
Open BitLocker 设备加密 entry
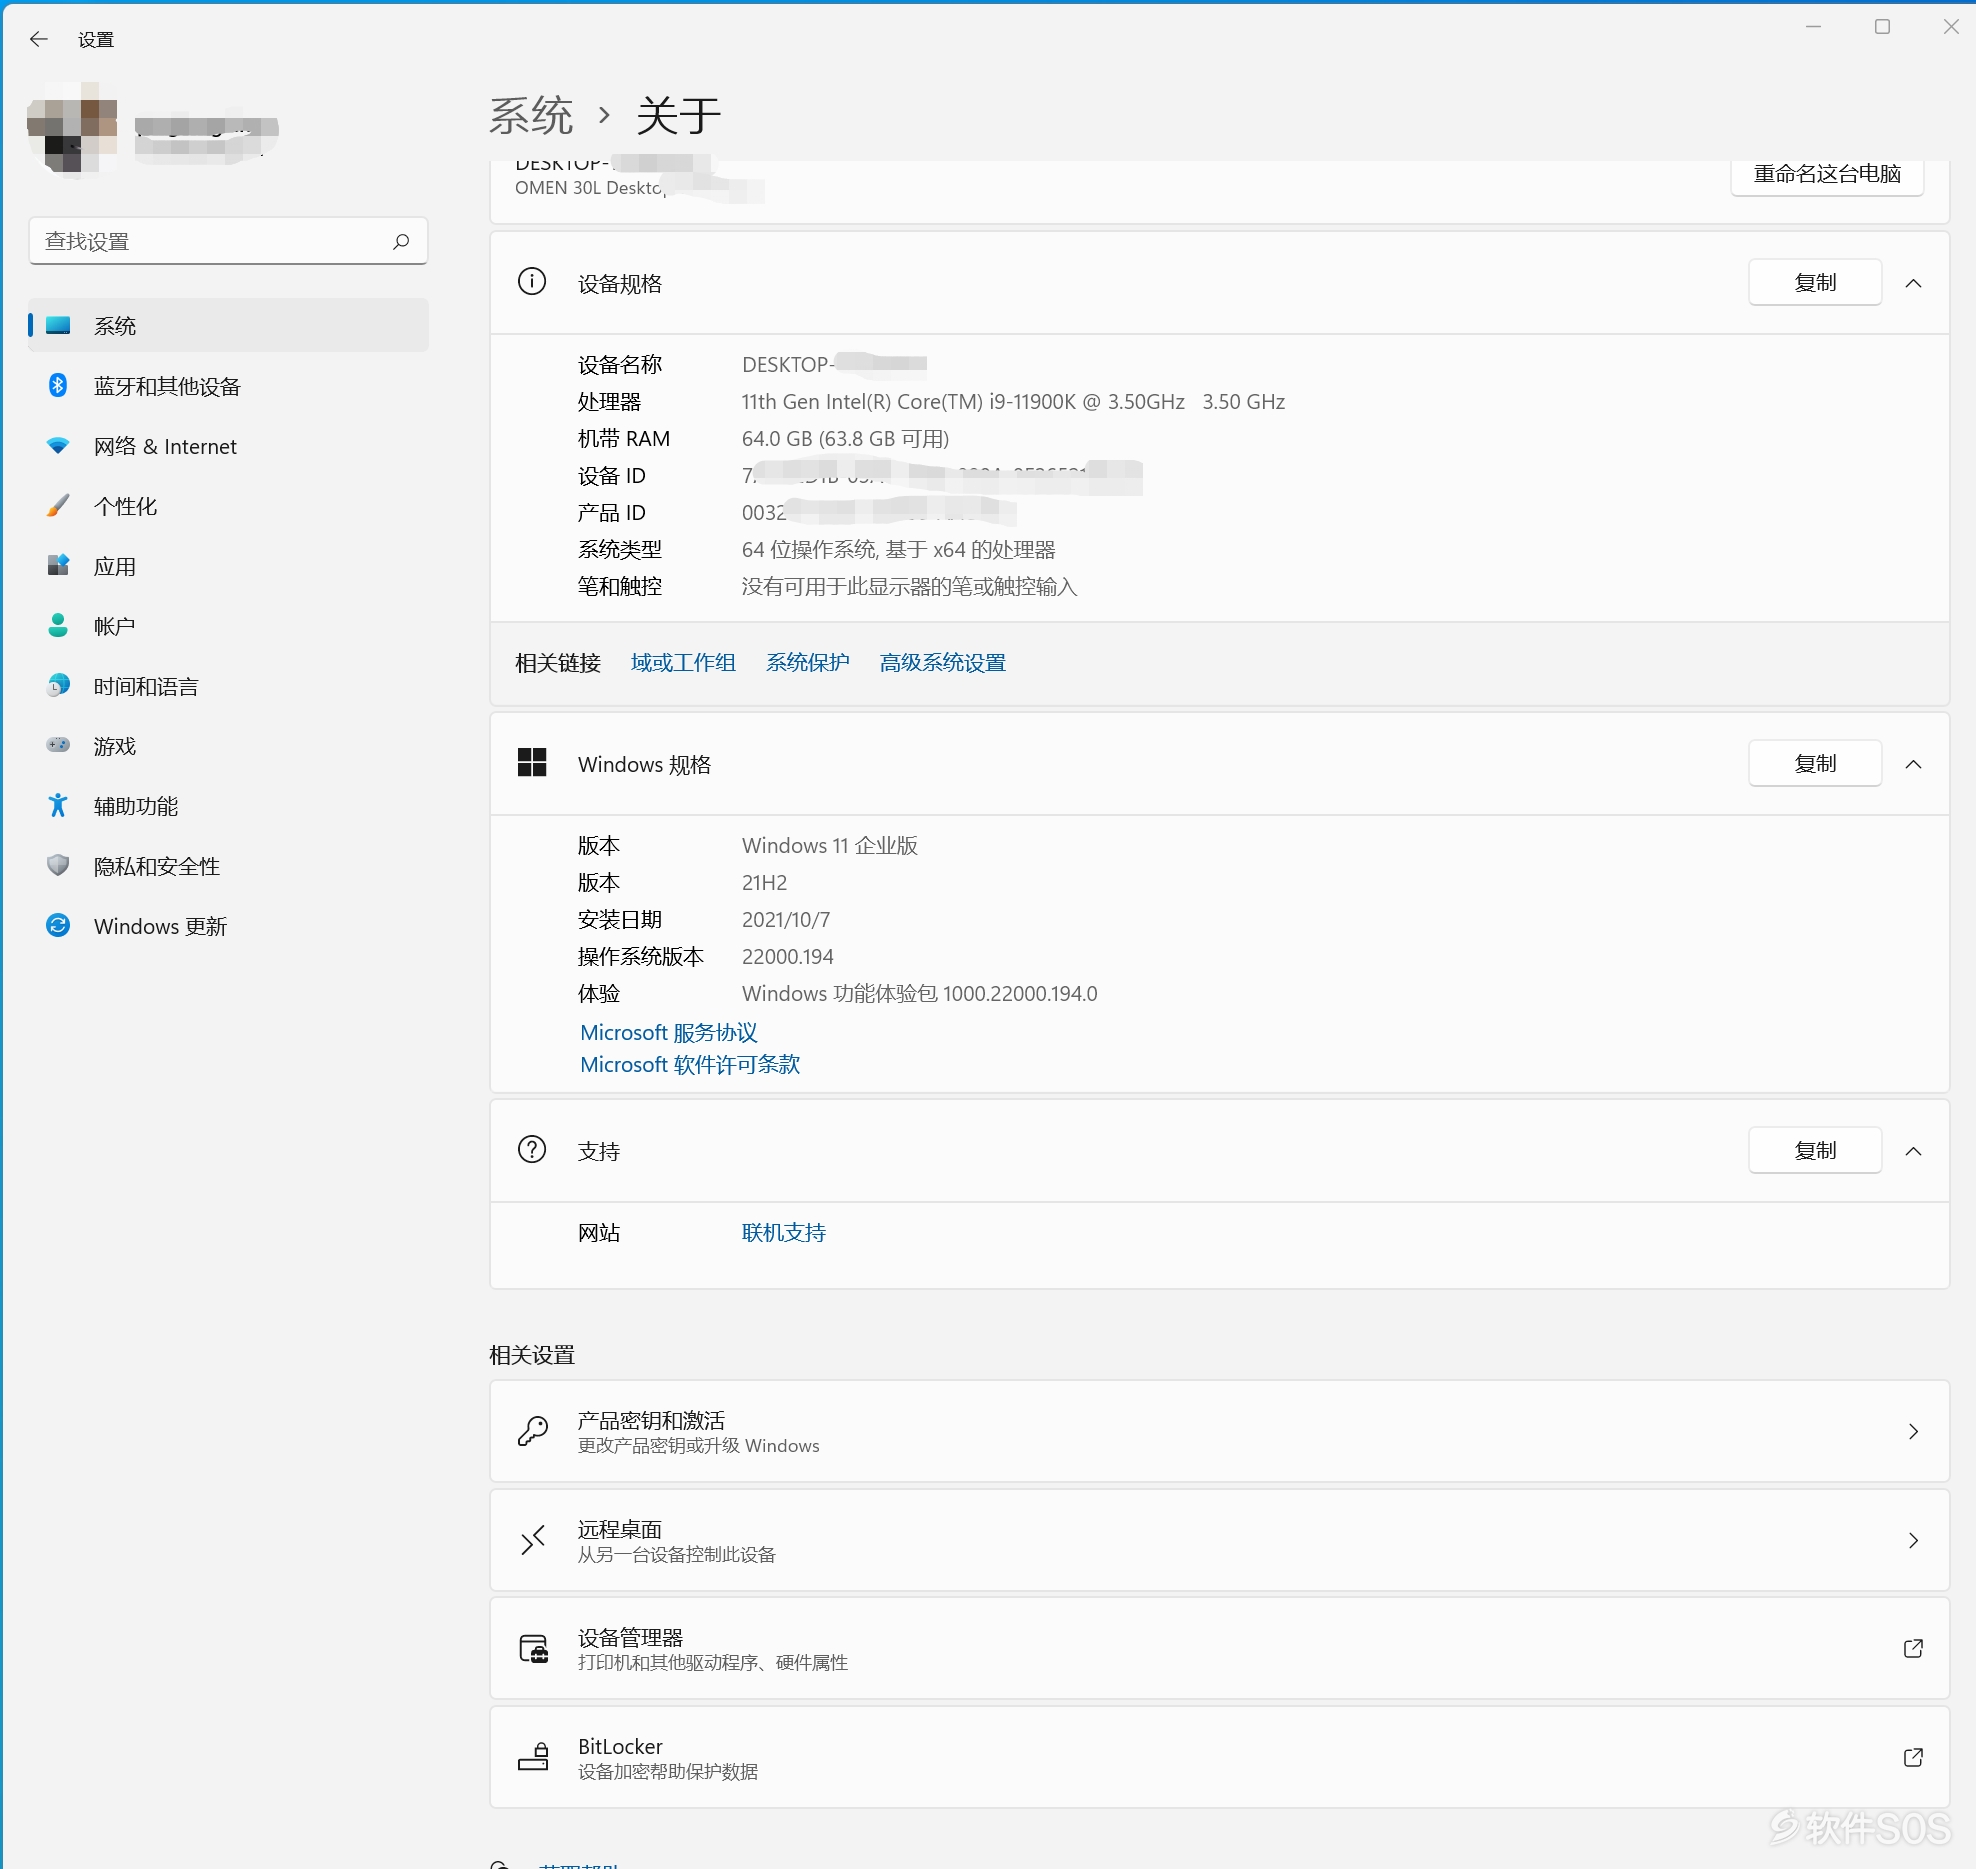pos(1219,1757)
